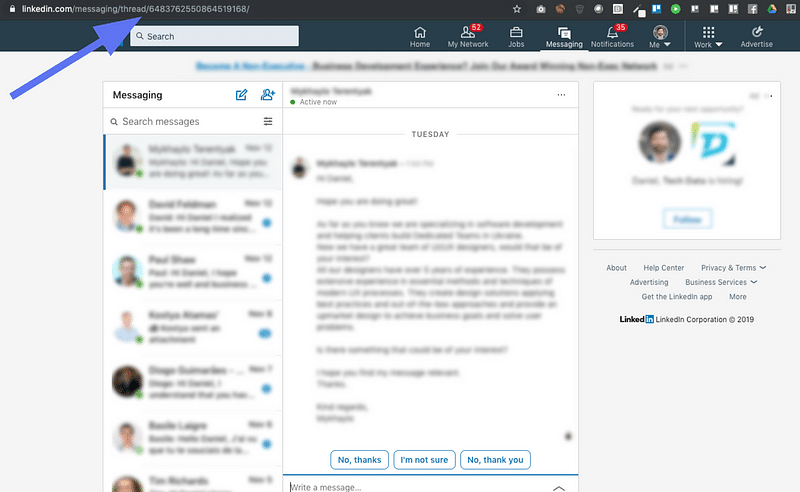
Task: Click the lock site-info icon
Action: pyautogui.click(x=12, y=9)
